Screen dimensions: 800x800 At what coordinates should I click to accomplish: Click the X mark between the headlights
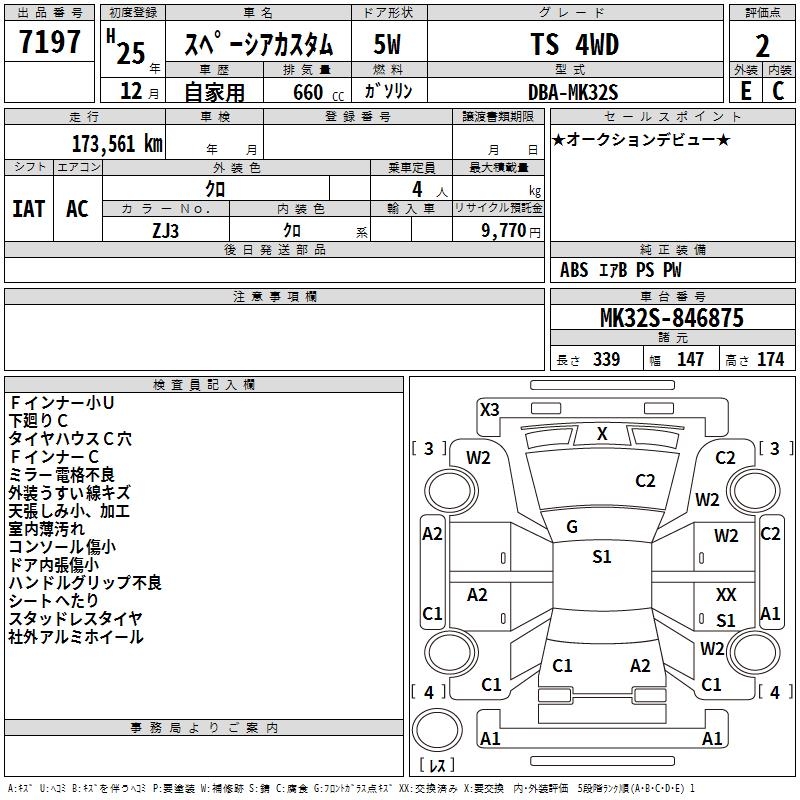[x=602, y=434]
